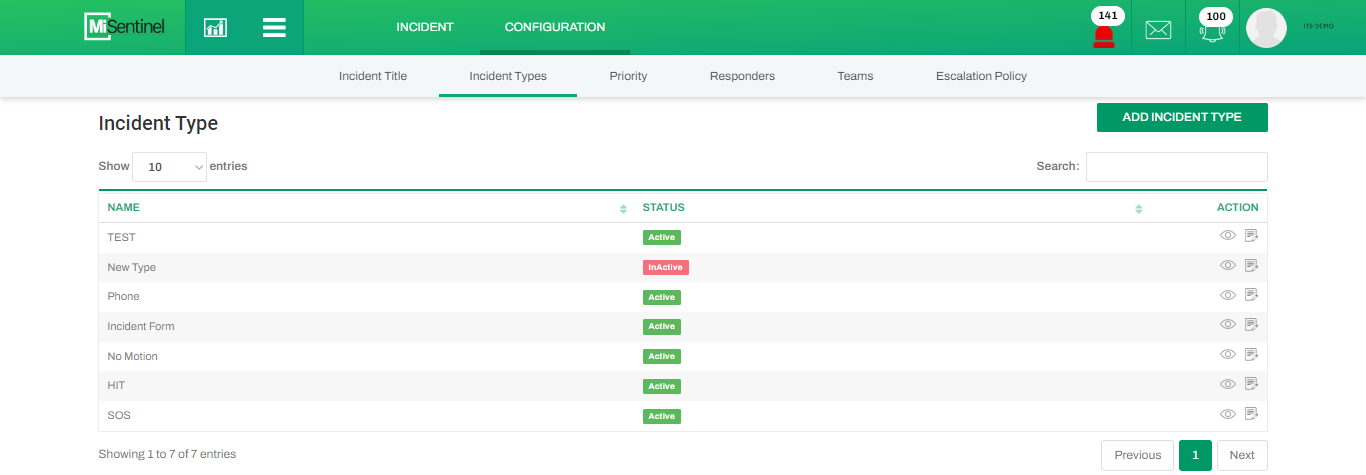The height and width of the screenshot is (475, 1366).
Task: Open the INCIDENT menu
Action: (x=425, y=27)
